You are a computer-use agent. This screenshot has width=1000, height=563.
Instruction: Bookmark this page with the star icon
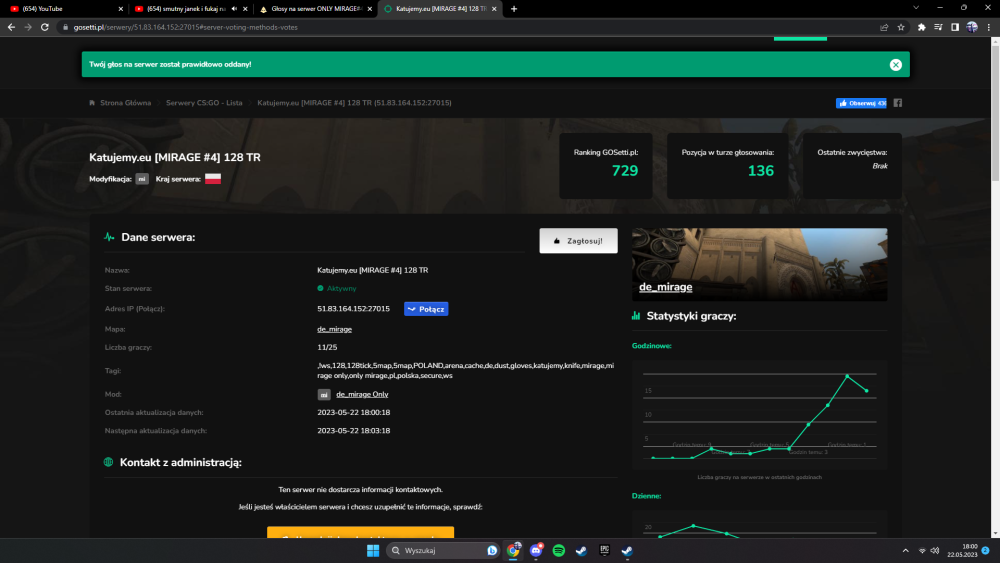(x=901, y=27)
